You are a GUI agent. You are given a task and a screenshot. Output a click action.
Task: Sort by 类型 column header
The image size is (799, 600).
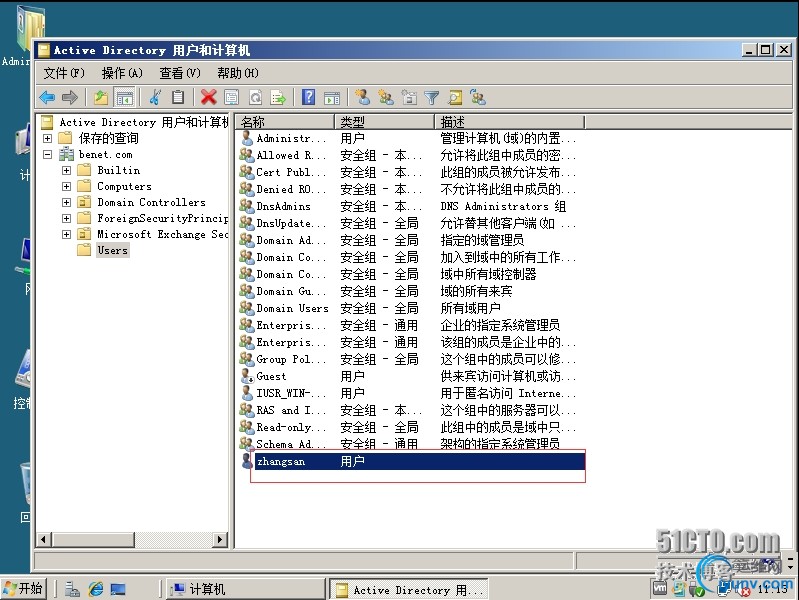[x=385, y=122]
